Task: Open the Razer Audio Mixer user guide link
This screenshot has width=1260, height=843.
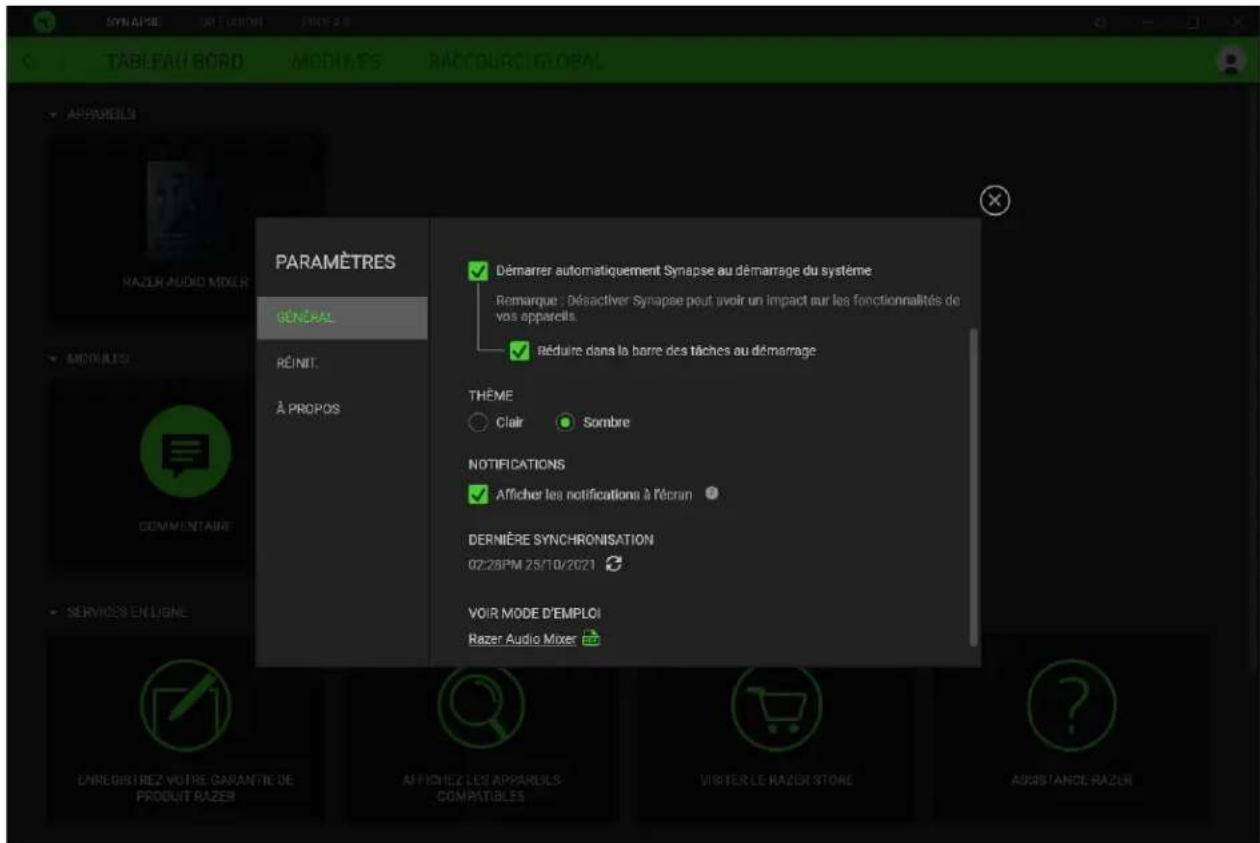Action: point(523,640)
